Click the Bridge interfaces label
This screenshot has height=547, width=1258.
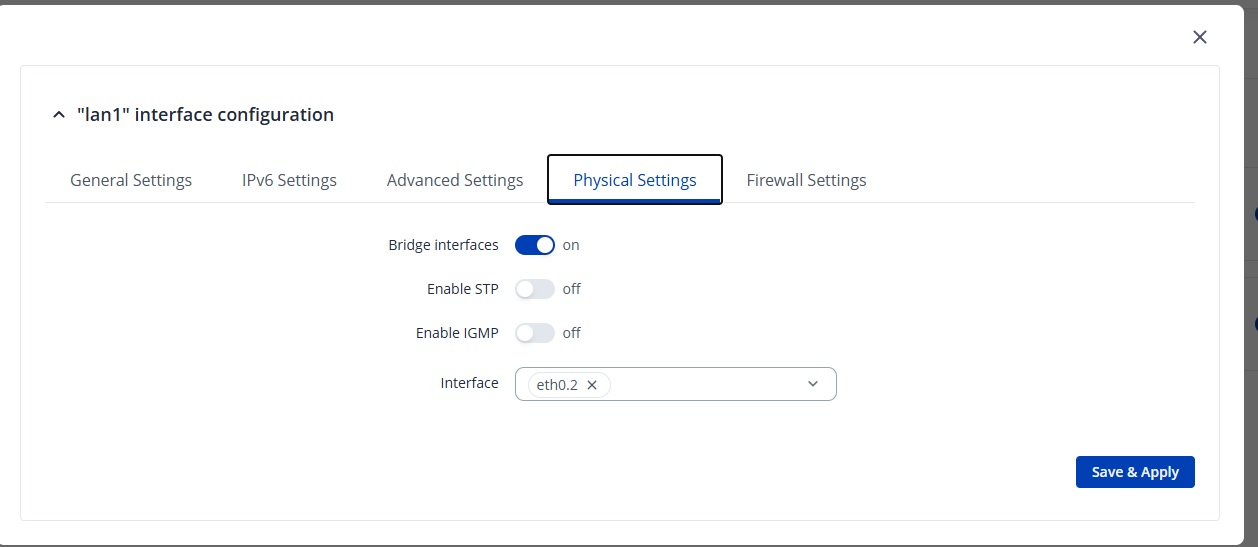point(443,245)
